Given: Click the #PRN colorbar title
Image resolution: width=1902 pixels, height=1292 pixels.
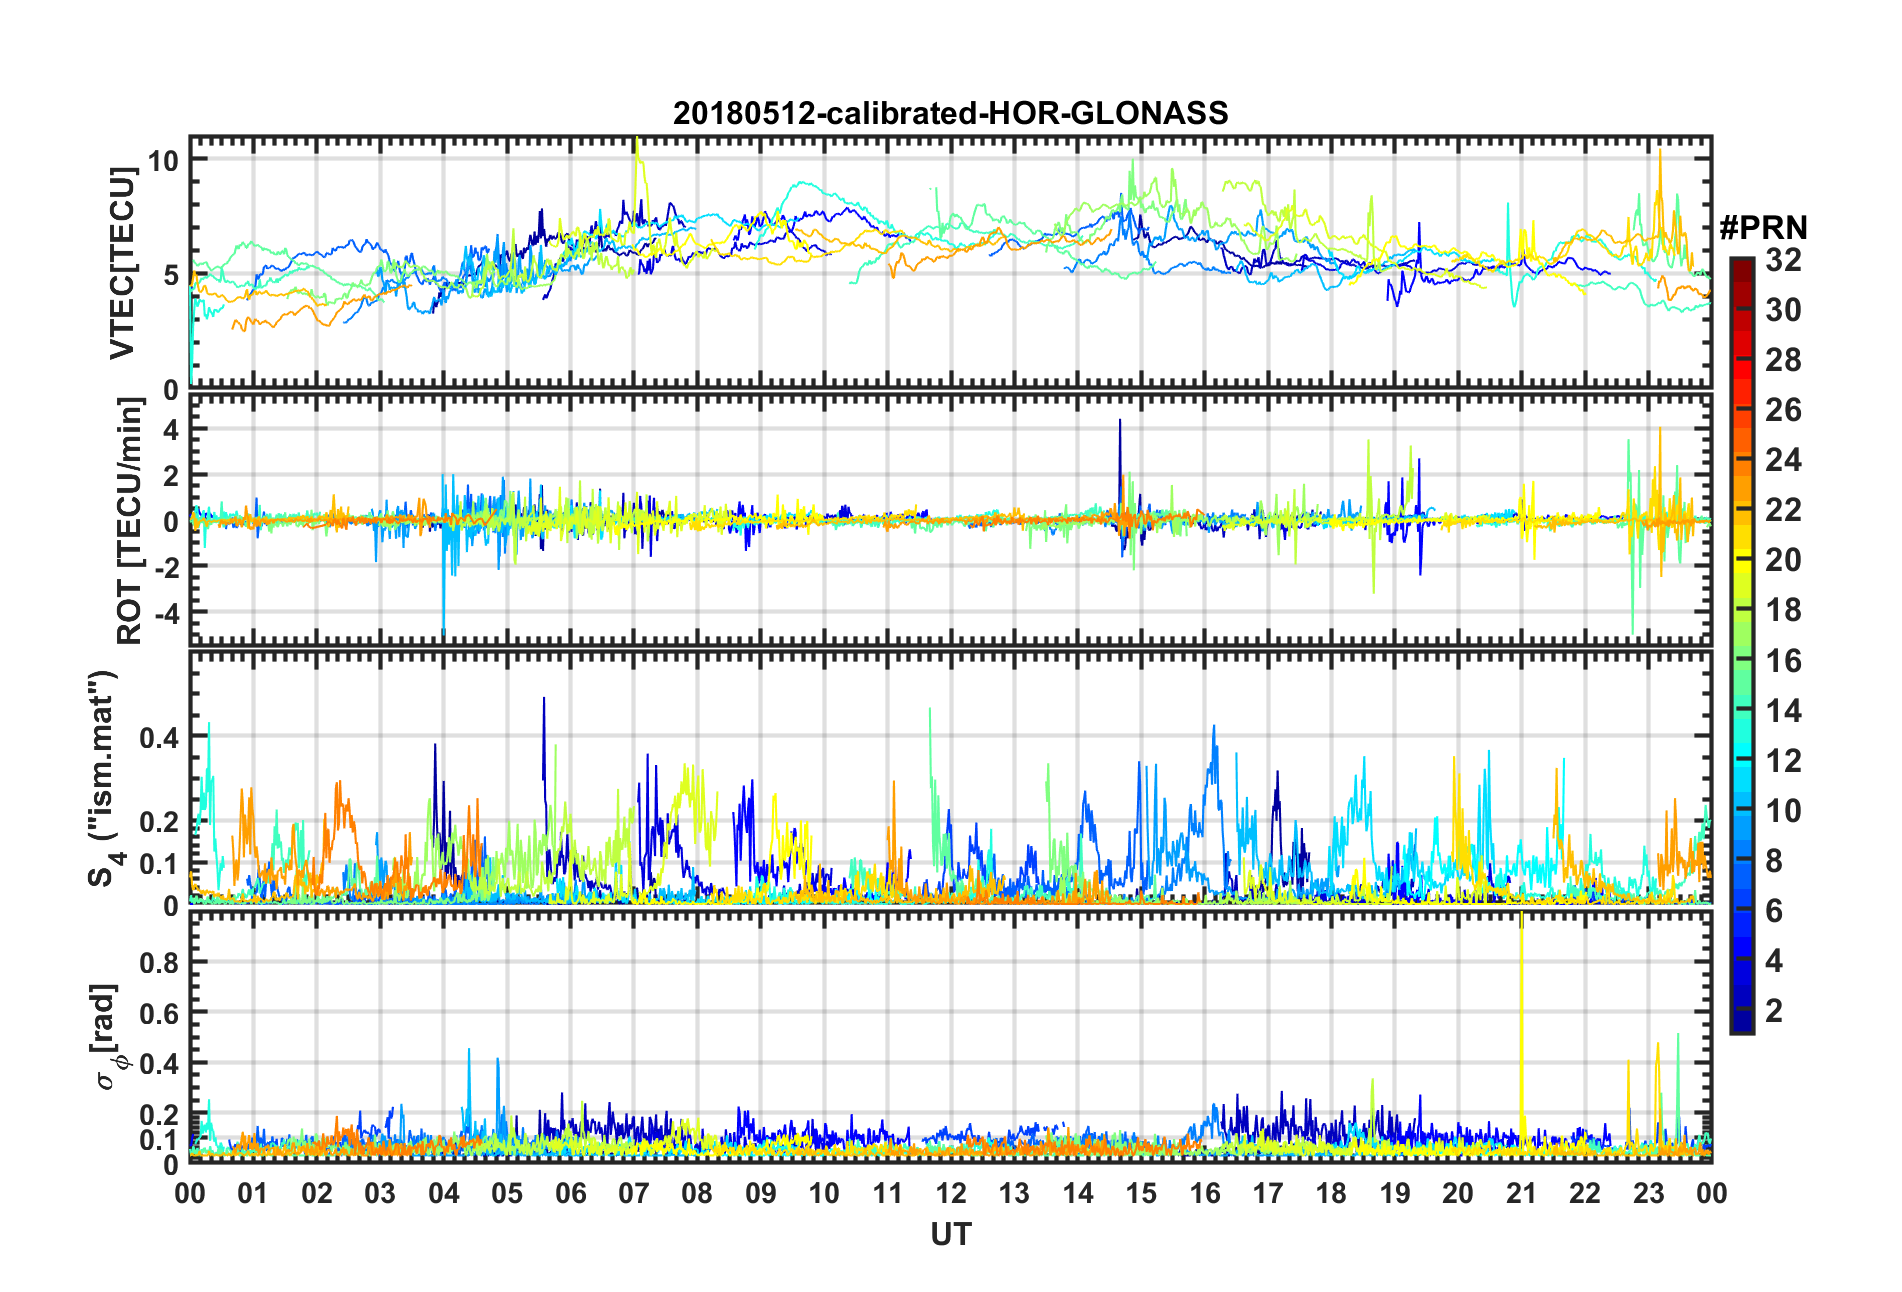Looking at the screenshot, I should click(x=1763, y=228).
